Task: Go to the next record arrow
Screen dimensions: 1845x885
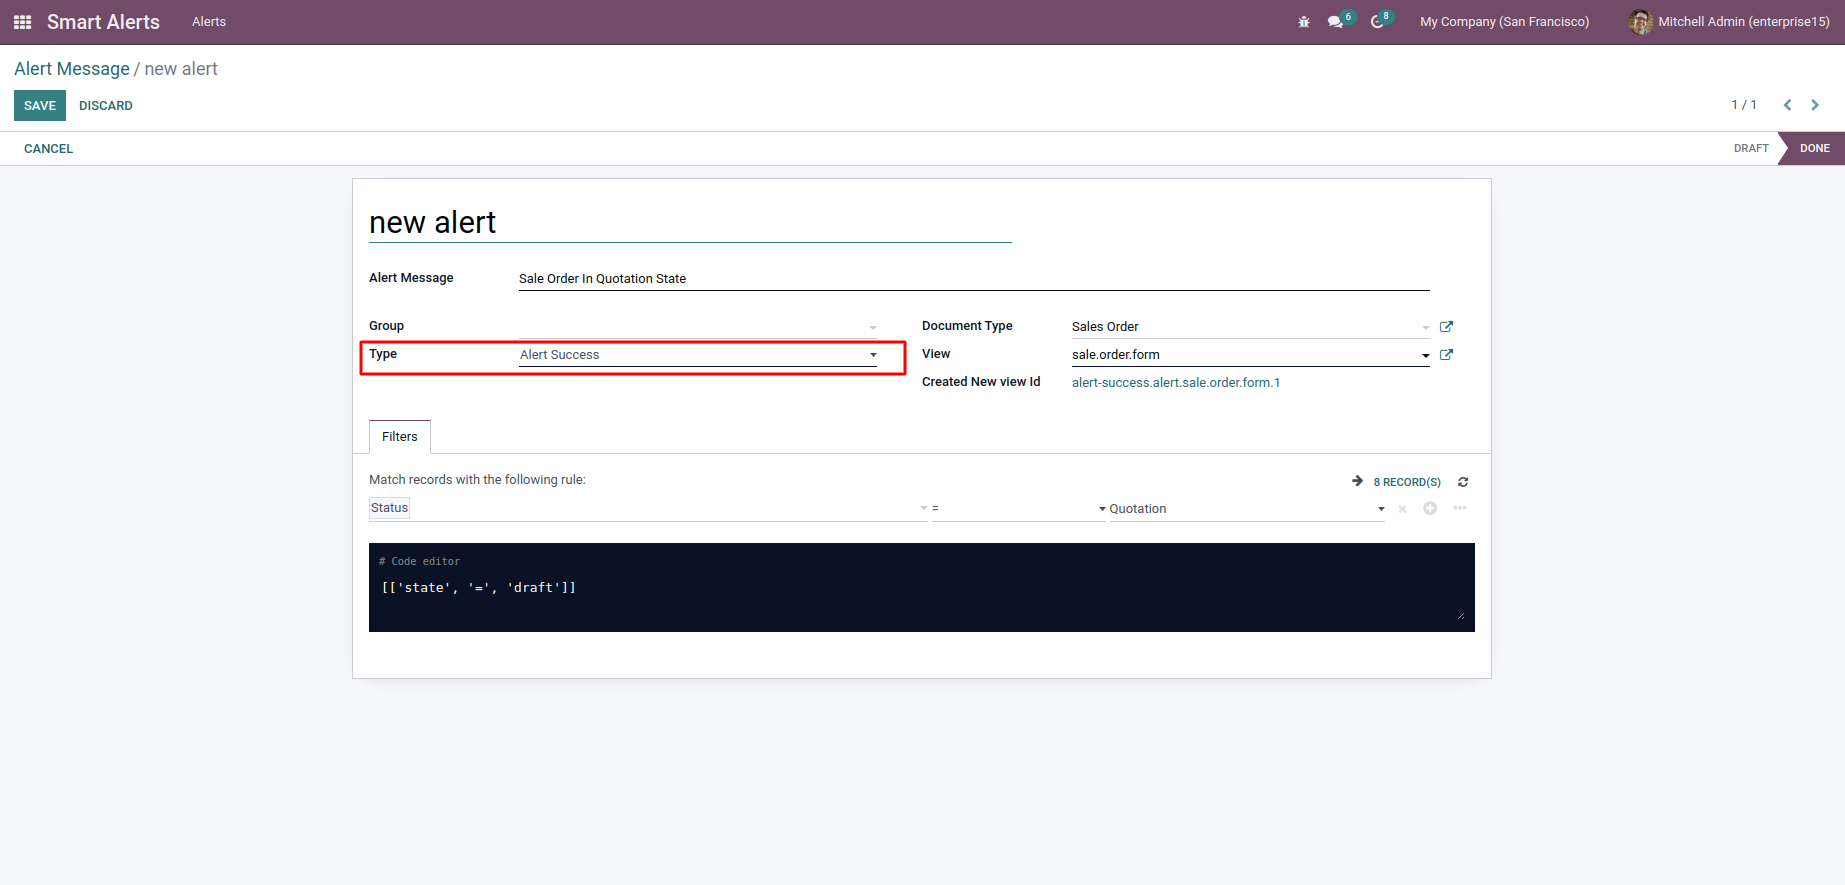Action: [x=1815, y=105]
